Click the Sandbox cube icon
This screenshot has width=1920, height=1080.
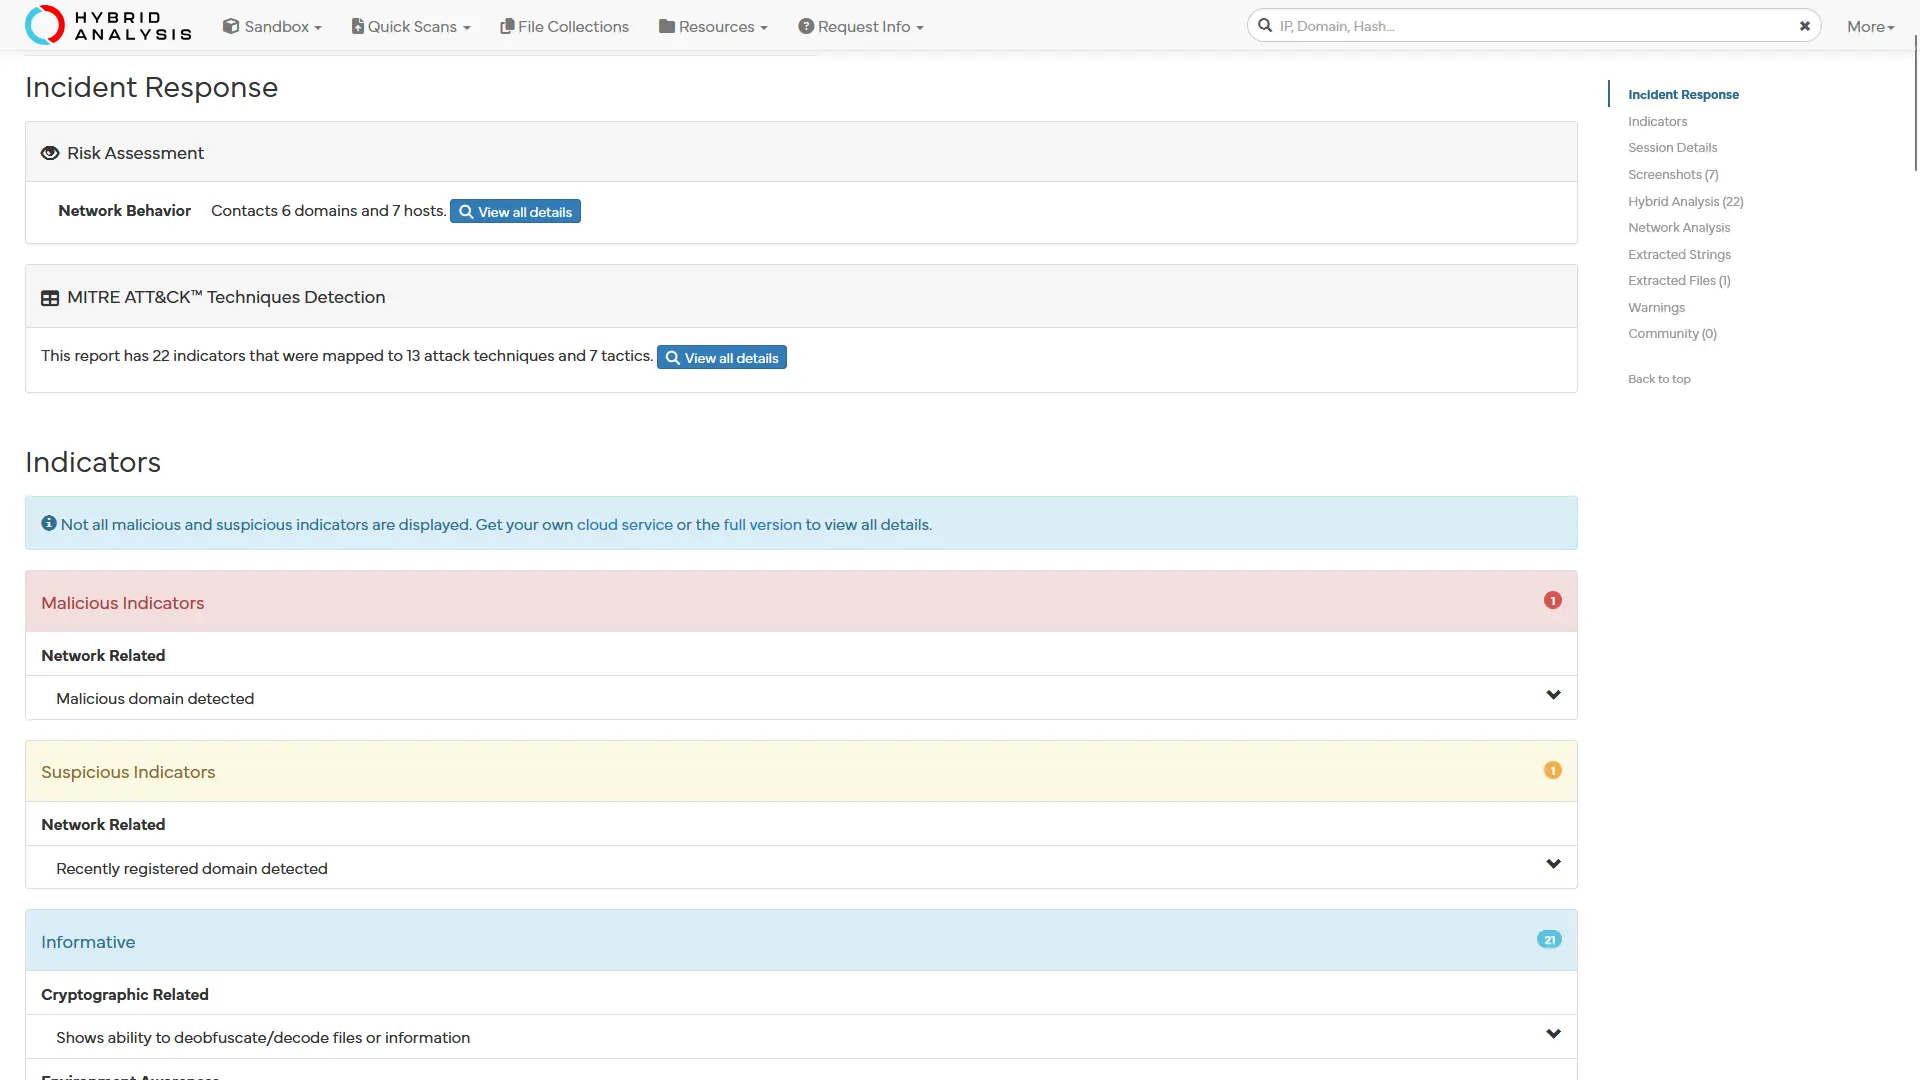pyautogui.click(x=231, y=26)
